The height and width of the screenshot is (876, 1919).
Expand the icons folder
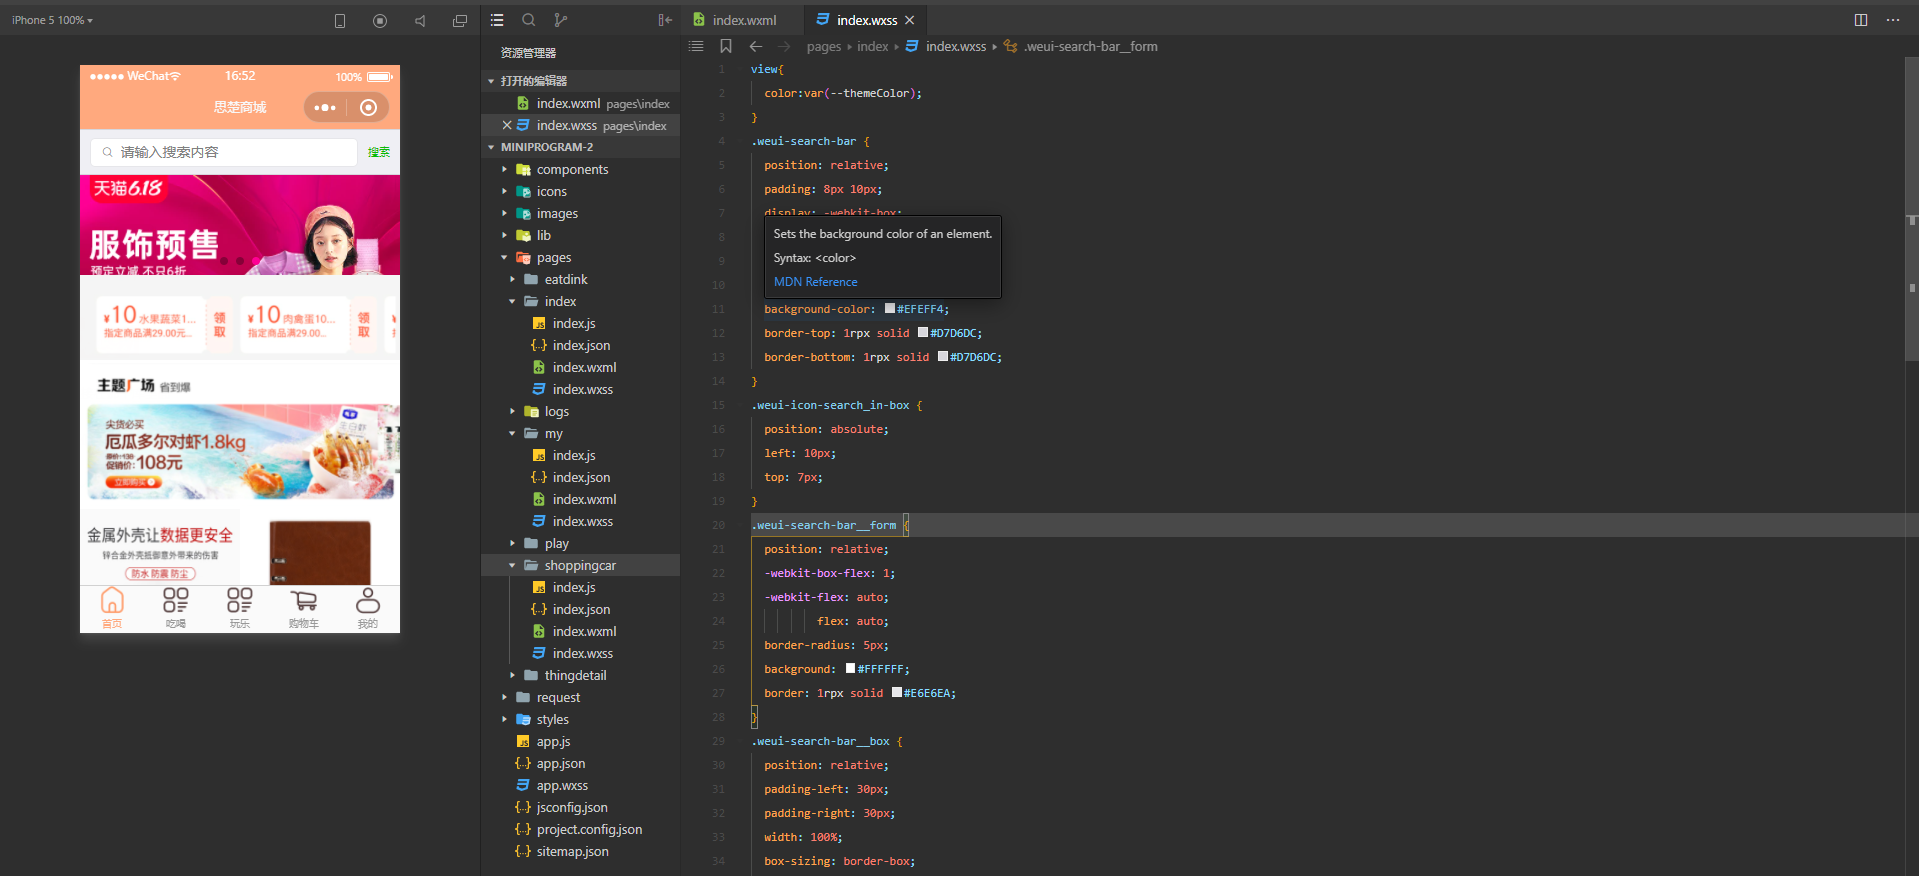point(504,191)
